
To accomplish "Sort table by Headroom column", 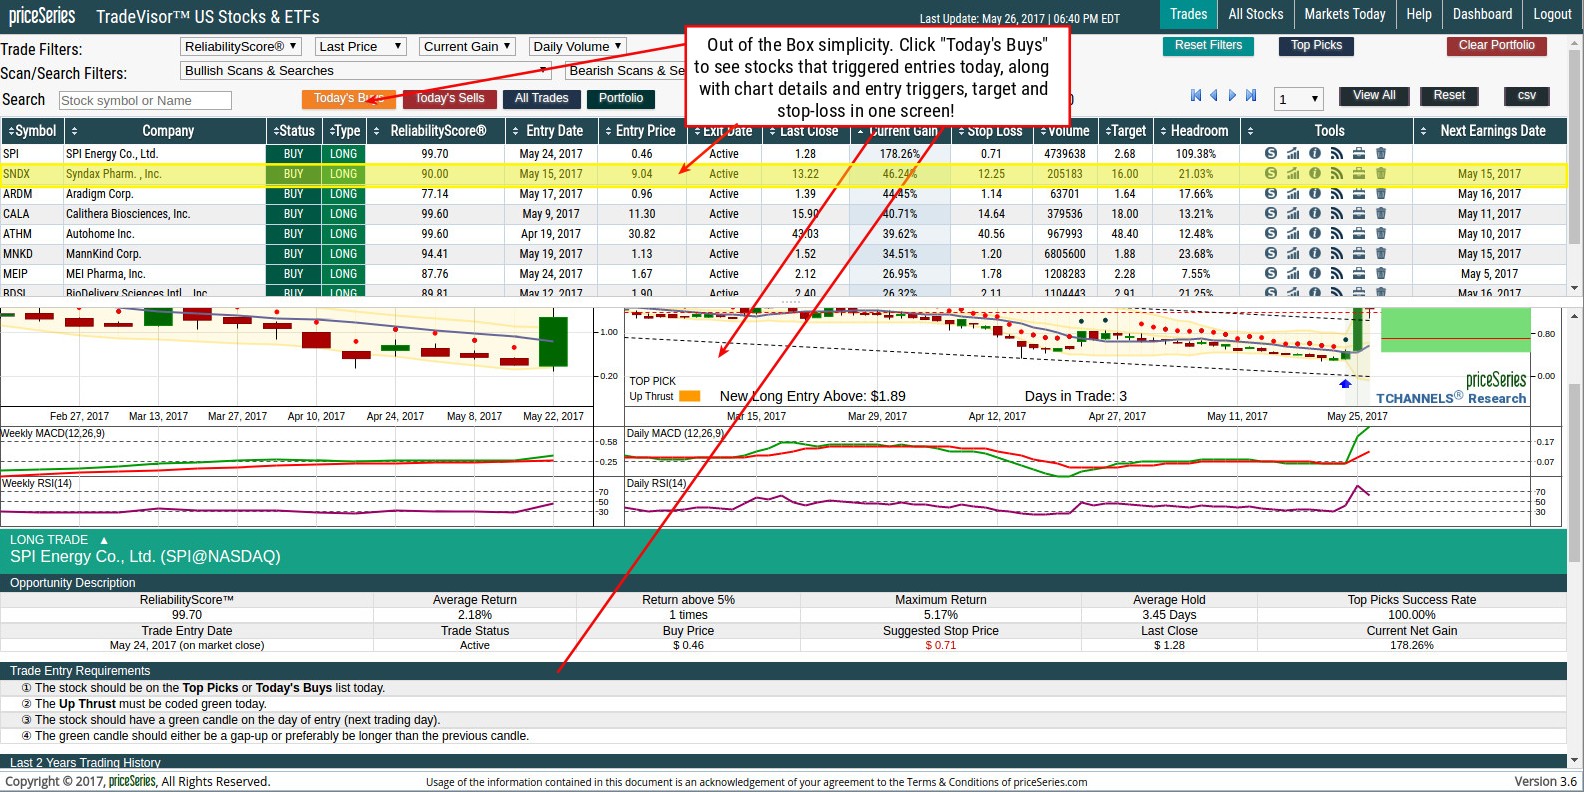I will pyautogui.click(x=1195, y=131).
